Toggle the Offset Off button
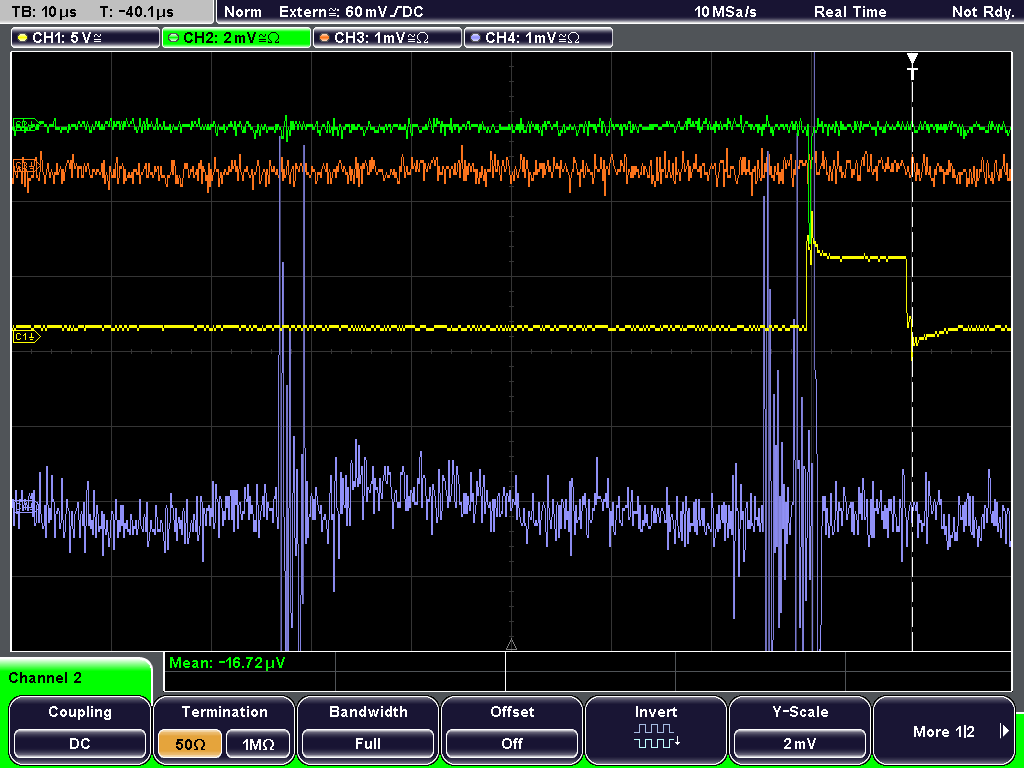The image size is (1024, 768). [512, 729]
